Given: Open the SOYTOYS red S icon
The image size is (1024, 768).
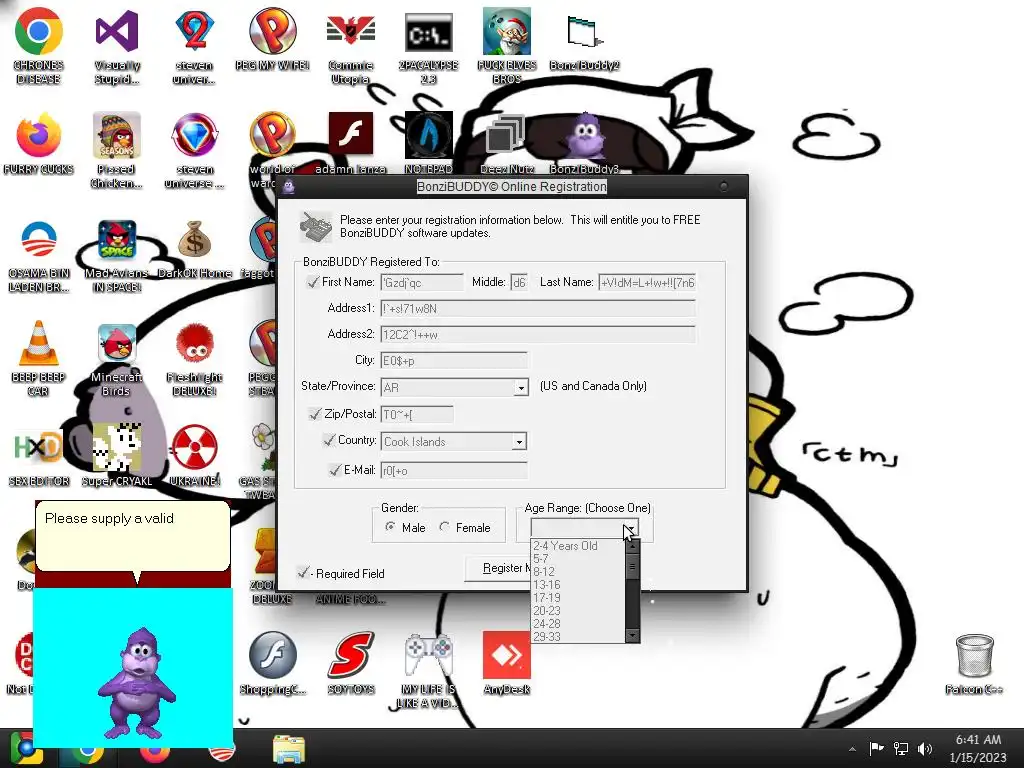Looking at the screenshot, I should 351,654.
